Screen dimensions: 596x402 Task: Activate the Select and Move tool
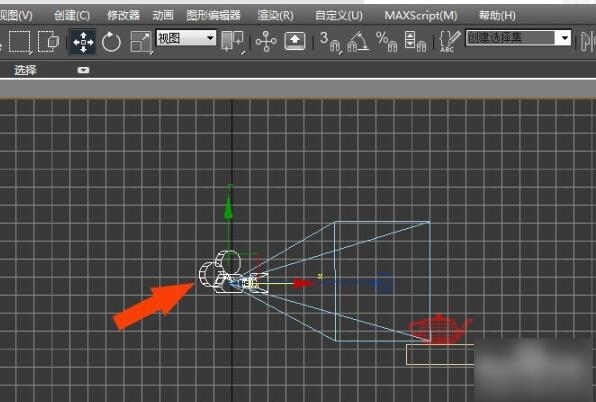[x=83, y=42]
